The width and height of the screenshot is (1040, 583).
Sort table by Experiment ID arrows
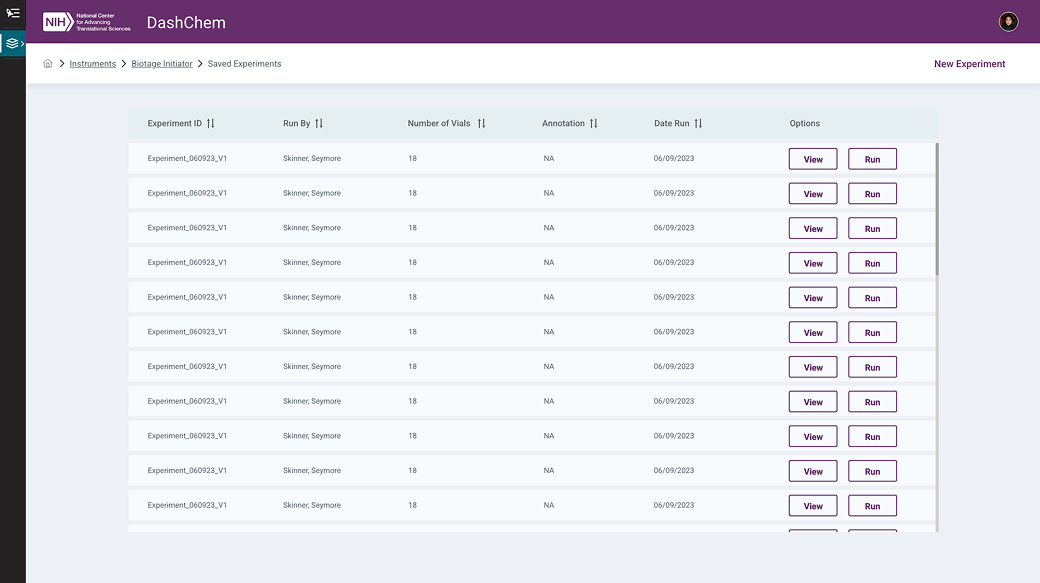tap(211, 124)
